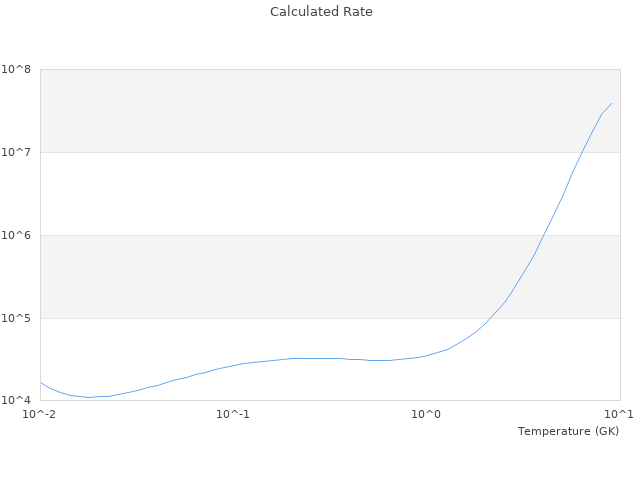The width and height of the screenshot is (640, 480).
Task: Select the 10^0 x-axis tick label
Action: (x=426, y=414)
